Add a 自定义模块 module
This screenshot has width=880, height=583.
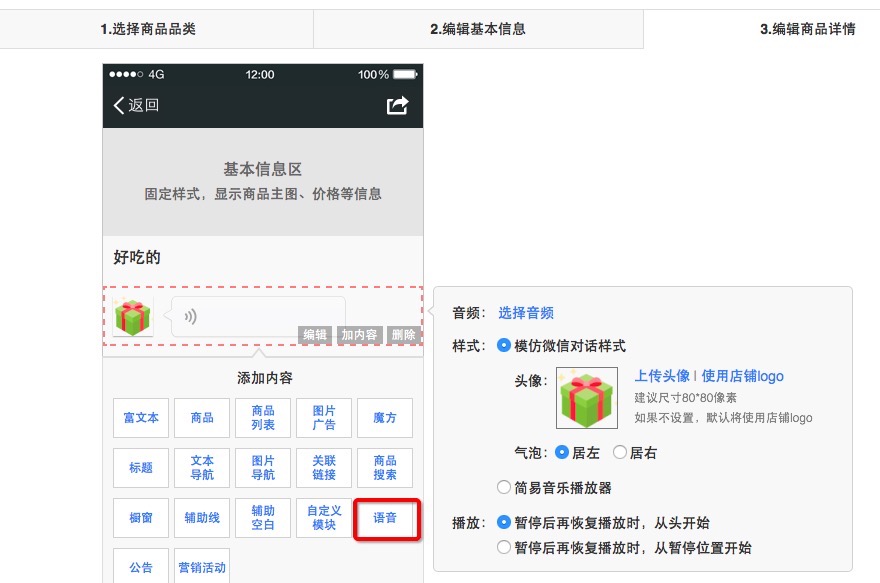click(324, 518)
